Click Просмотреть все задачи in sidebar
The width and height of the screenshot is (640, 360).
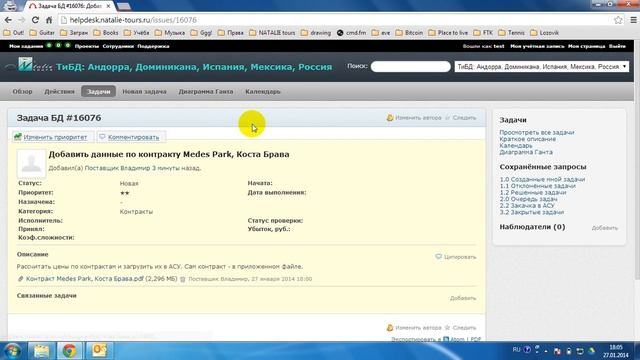click(537, 132)
